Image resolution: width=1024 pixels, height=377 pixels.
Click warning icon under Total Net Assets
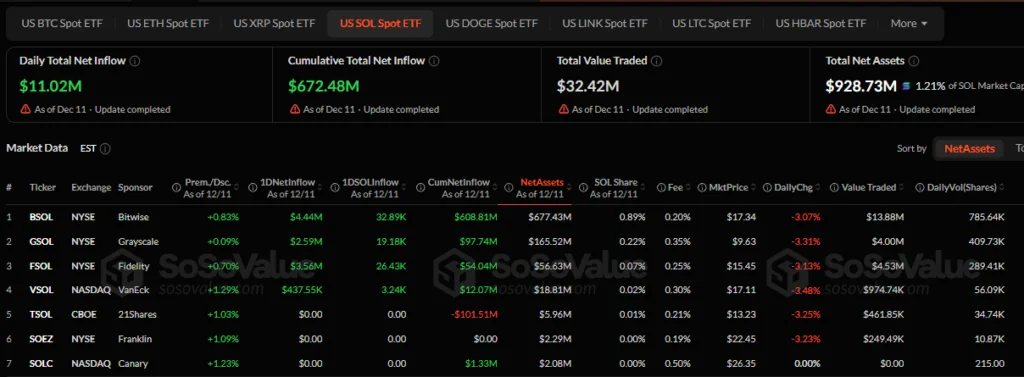pos(831,109)
